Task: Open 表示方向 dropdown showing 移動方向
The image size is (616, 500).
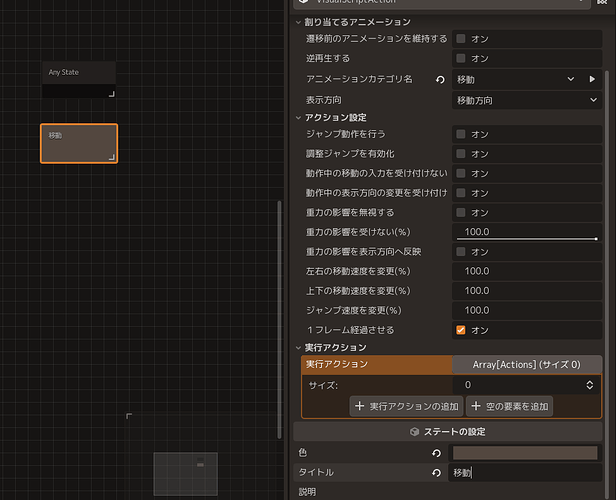Action: pyautogui.click(x=527, y=100)
